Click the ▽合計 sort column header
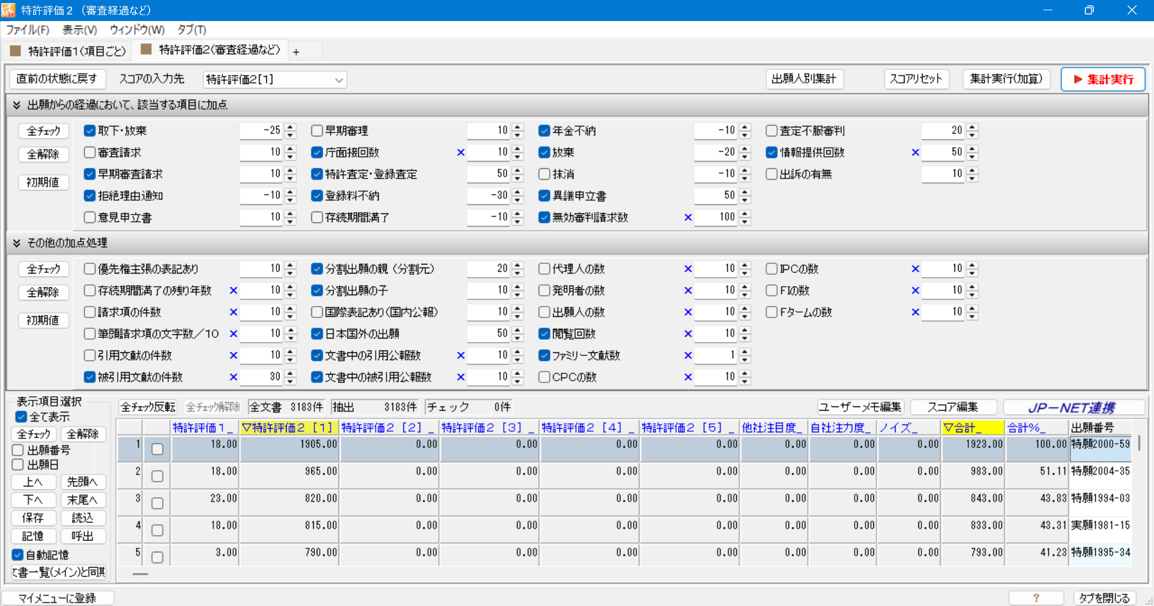Screen dimensions: 1154x606 coord(972,427)
